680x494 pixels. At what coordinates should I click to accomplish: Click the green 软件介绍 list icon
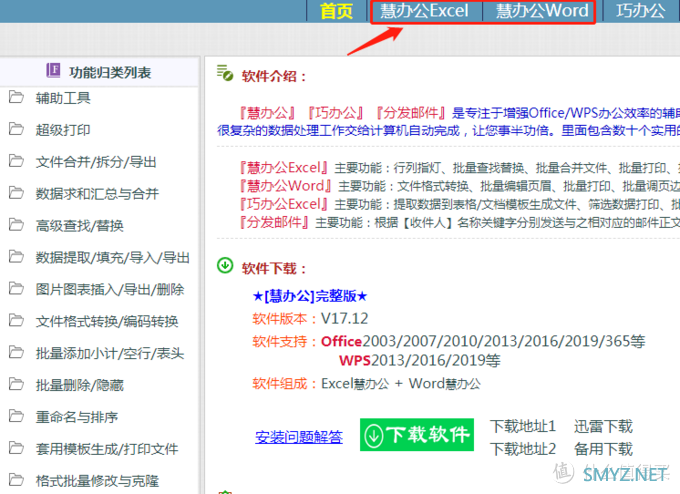click(225, 73)
